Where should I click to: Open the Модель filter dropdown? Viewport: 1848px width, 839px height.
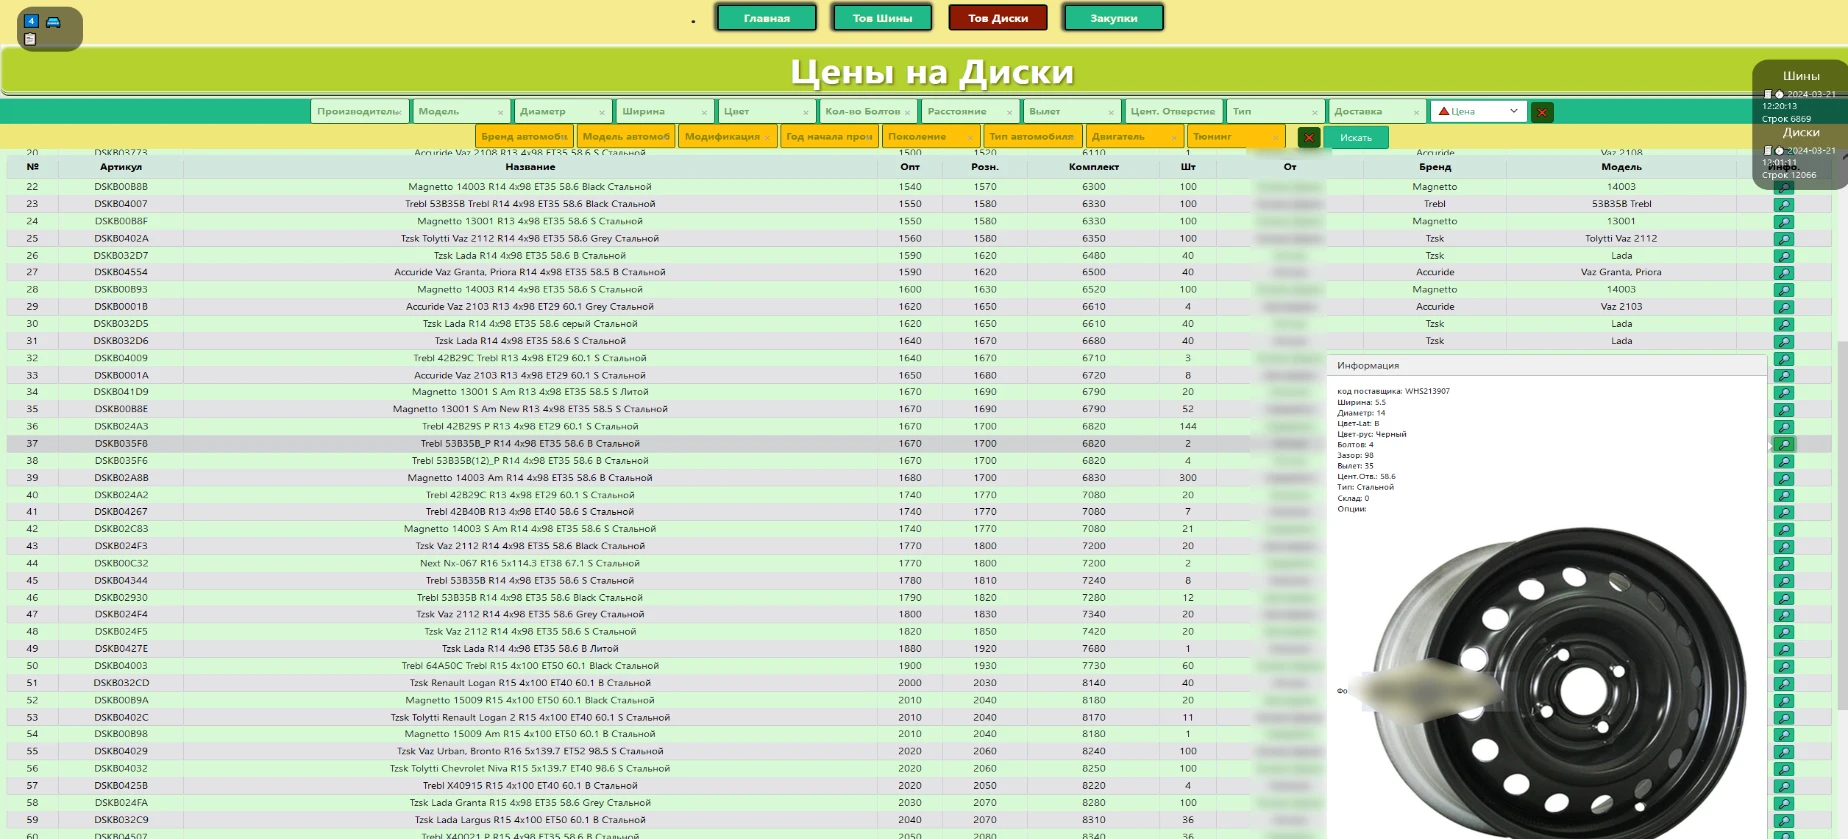tap(461, 111)
